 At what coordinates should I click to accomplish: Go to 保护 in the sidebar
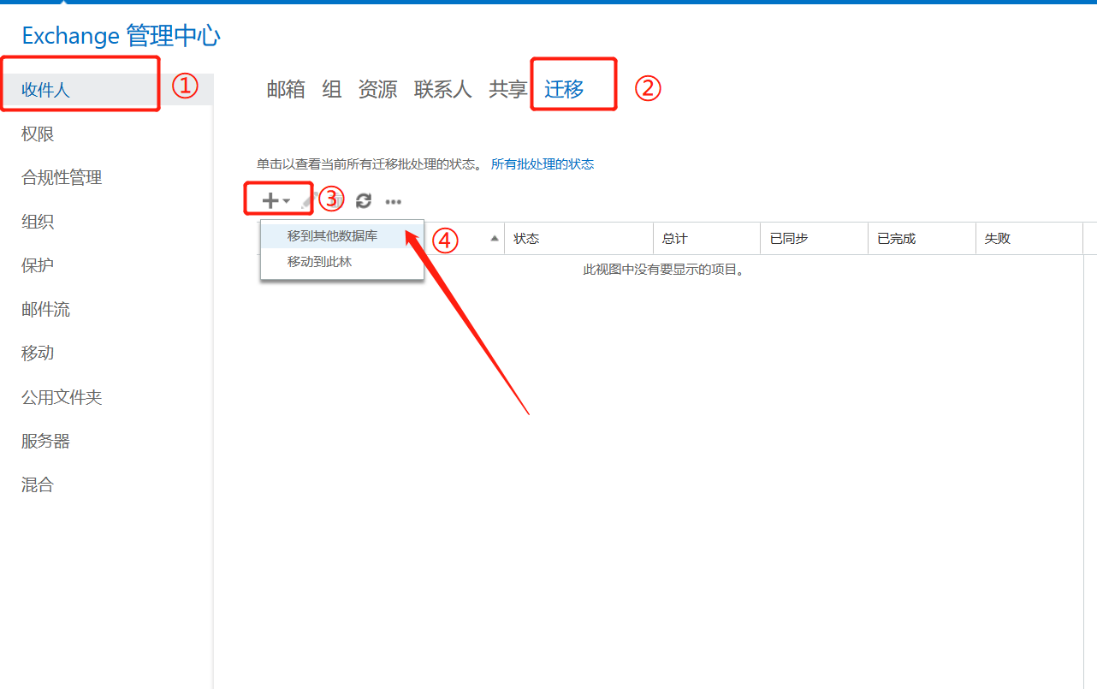(37, 265)
